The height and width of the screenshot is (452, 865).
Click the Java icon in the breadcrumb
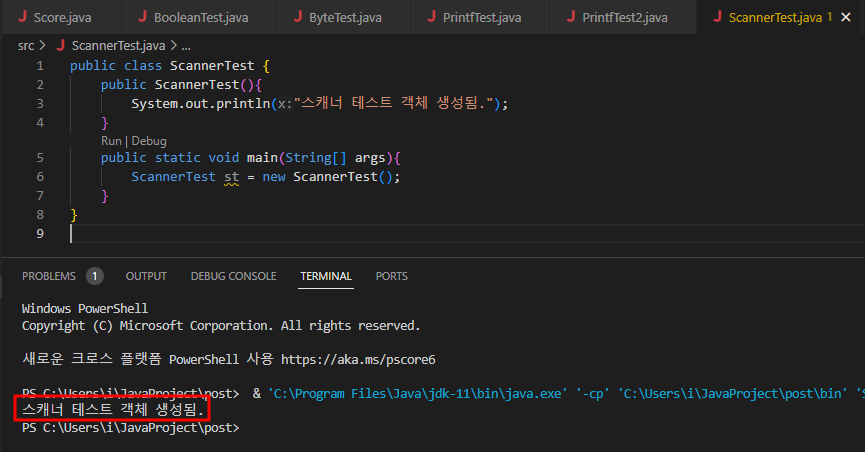tap(61, 45)
